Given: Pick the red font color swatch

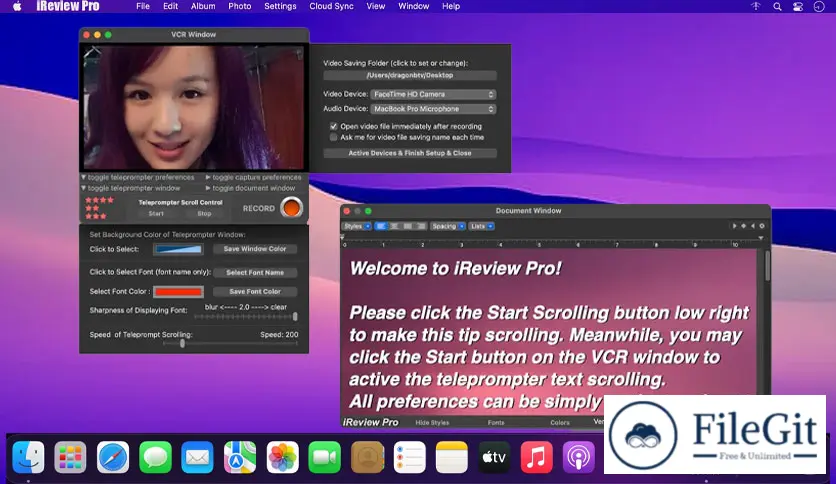Looking at the screenshot, I should tap(179, 292).
